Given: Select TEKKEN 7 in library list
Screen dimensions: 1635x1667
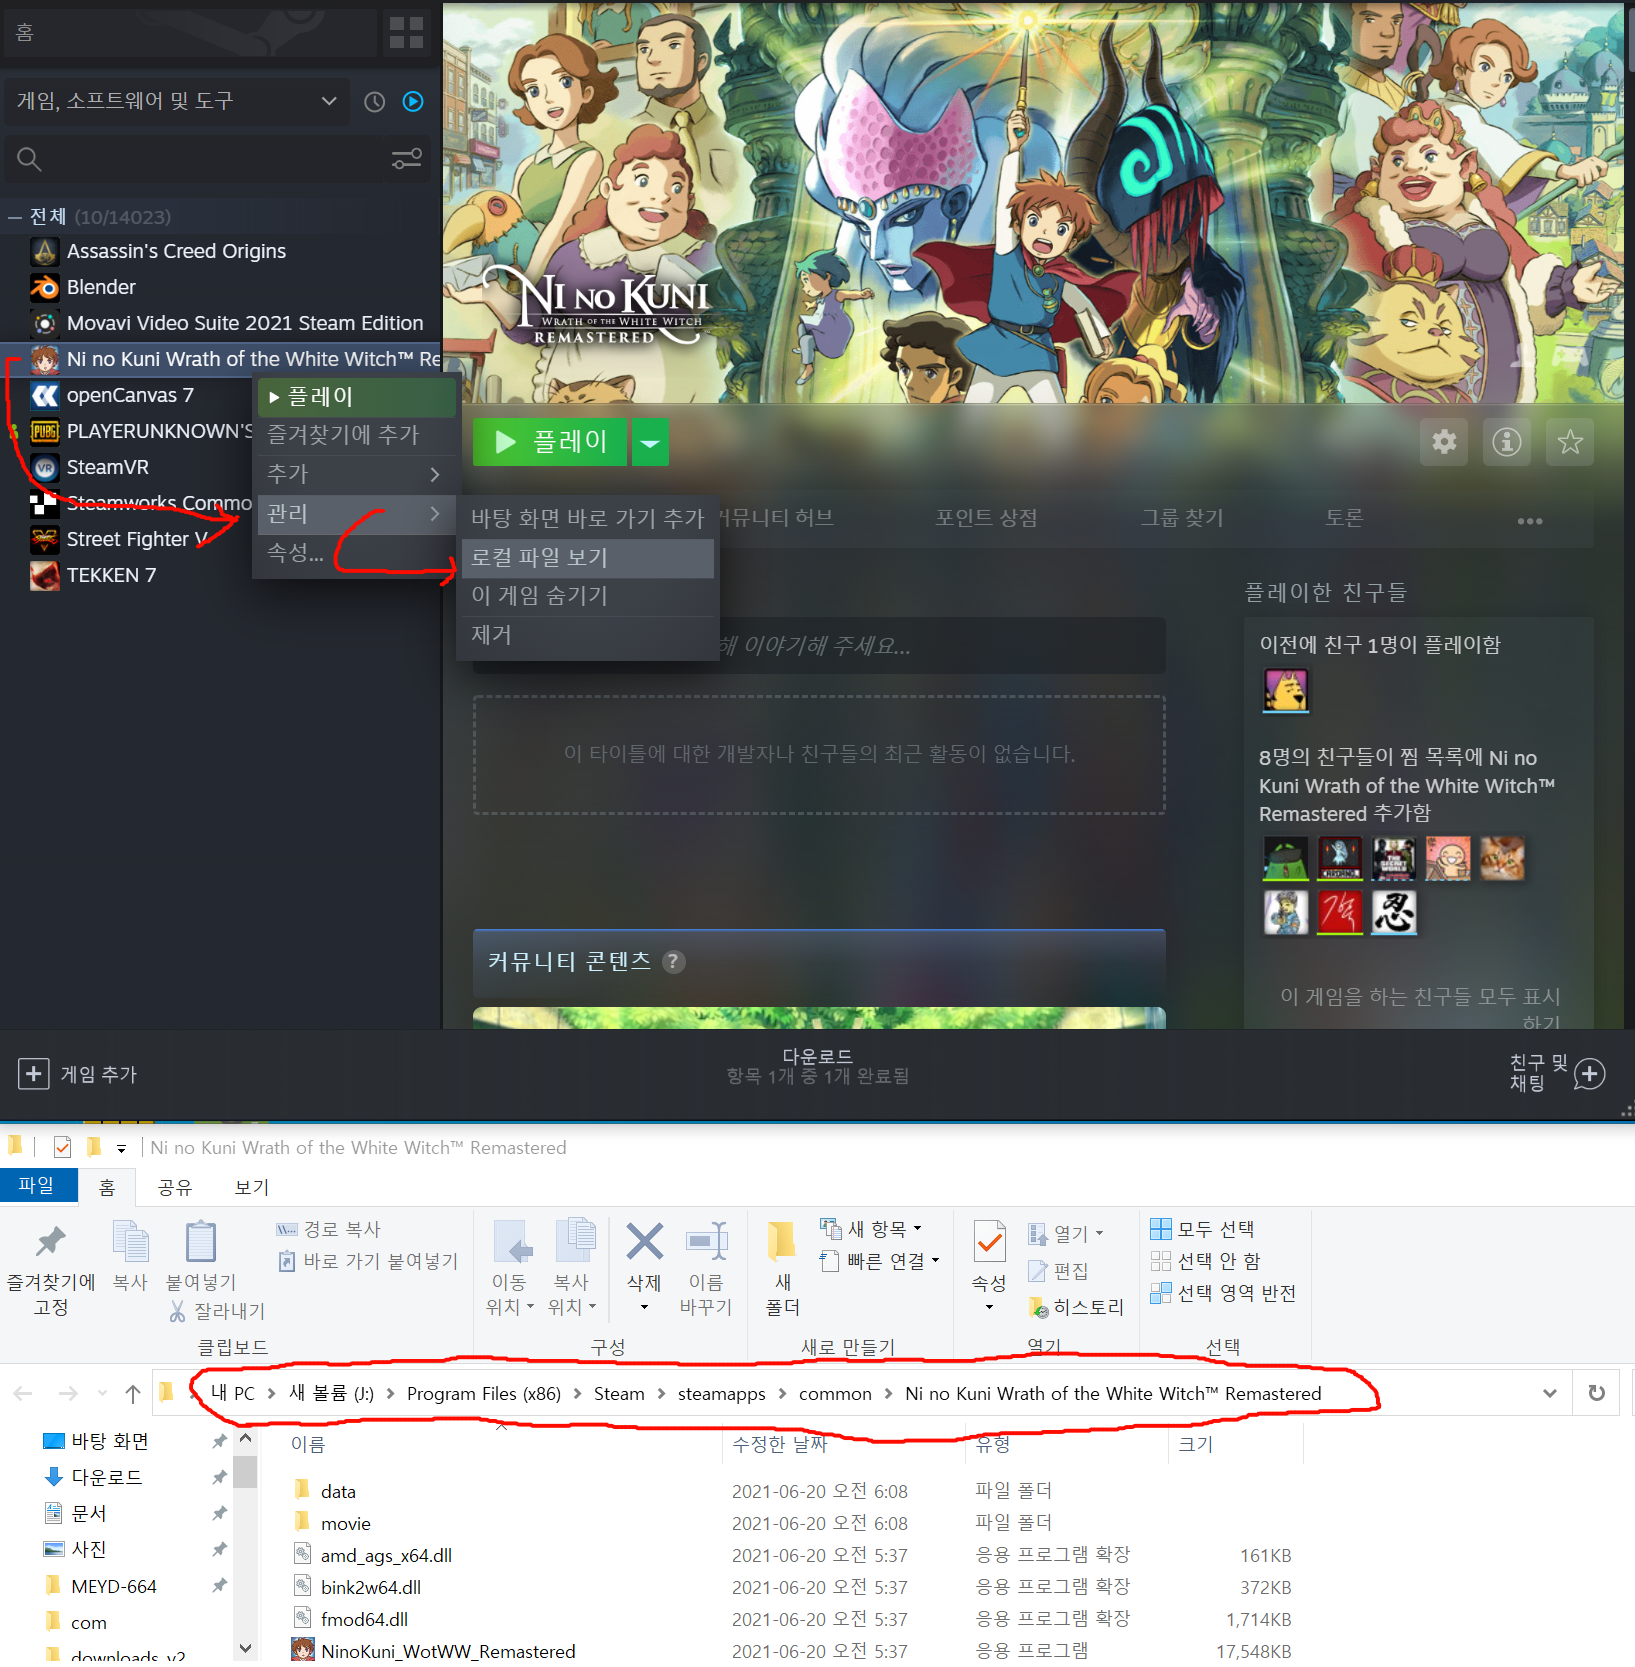Looking at the screenshot, I should [x=111, y=575].
